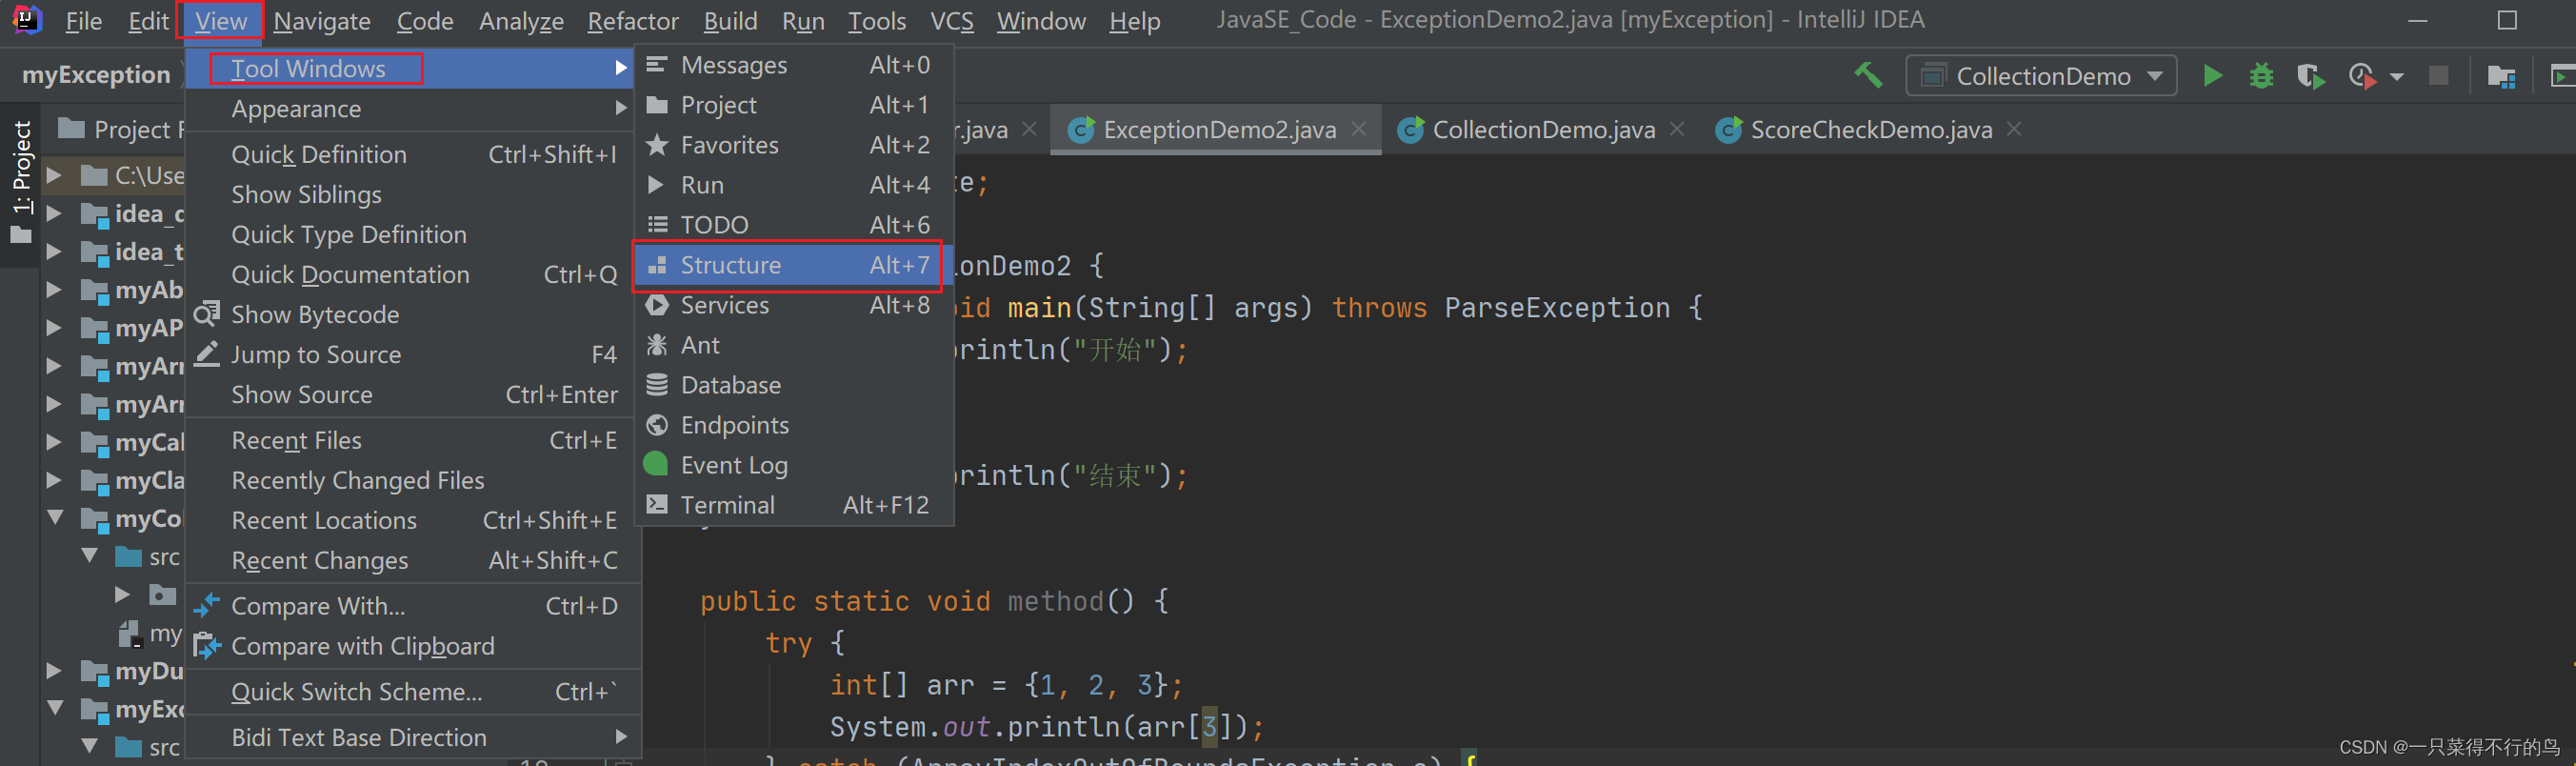The width and height of the screenshot is (2576, 766).
Task: Open the Build menu
Action: click(730, 21)
